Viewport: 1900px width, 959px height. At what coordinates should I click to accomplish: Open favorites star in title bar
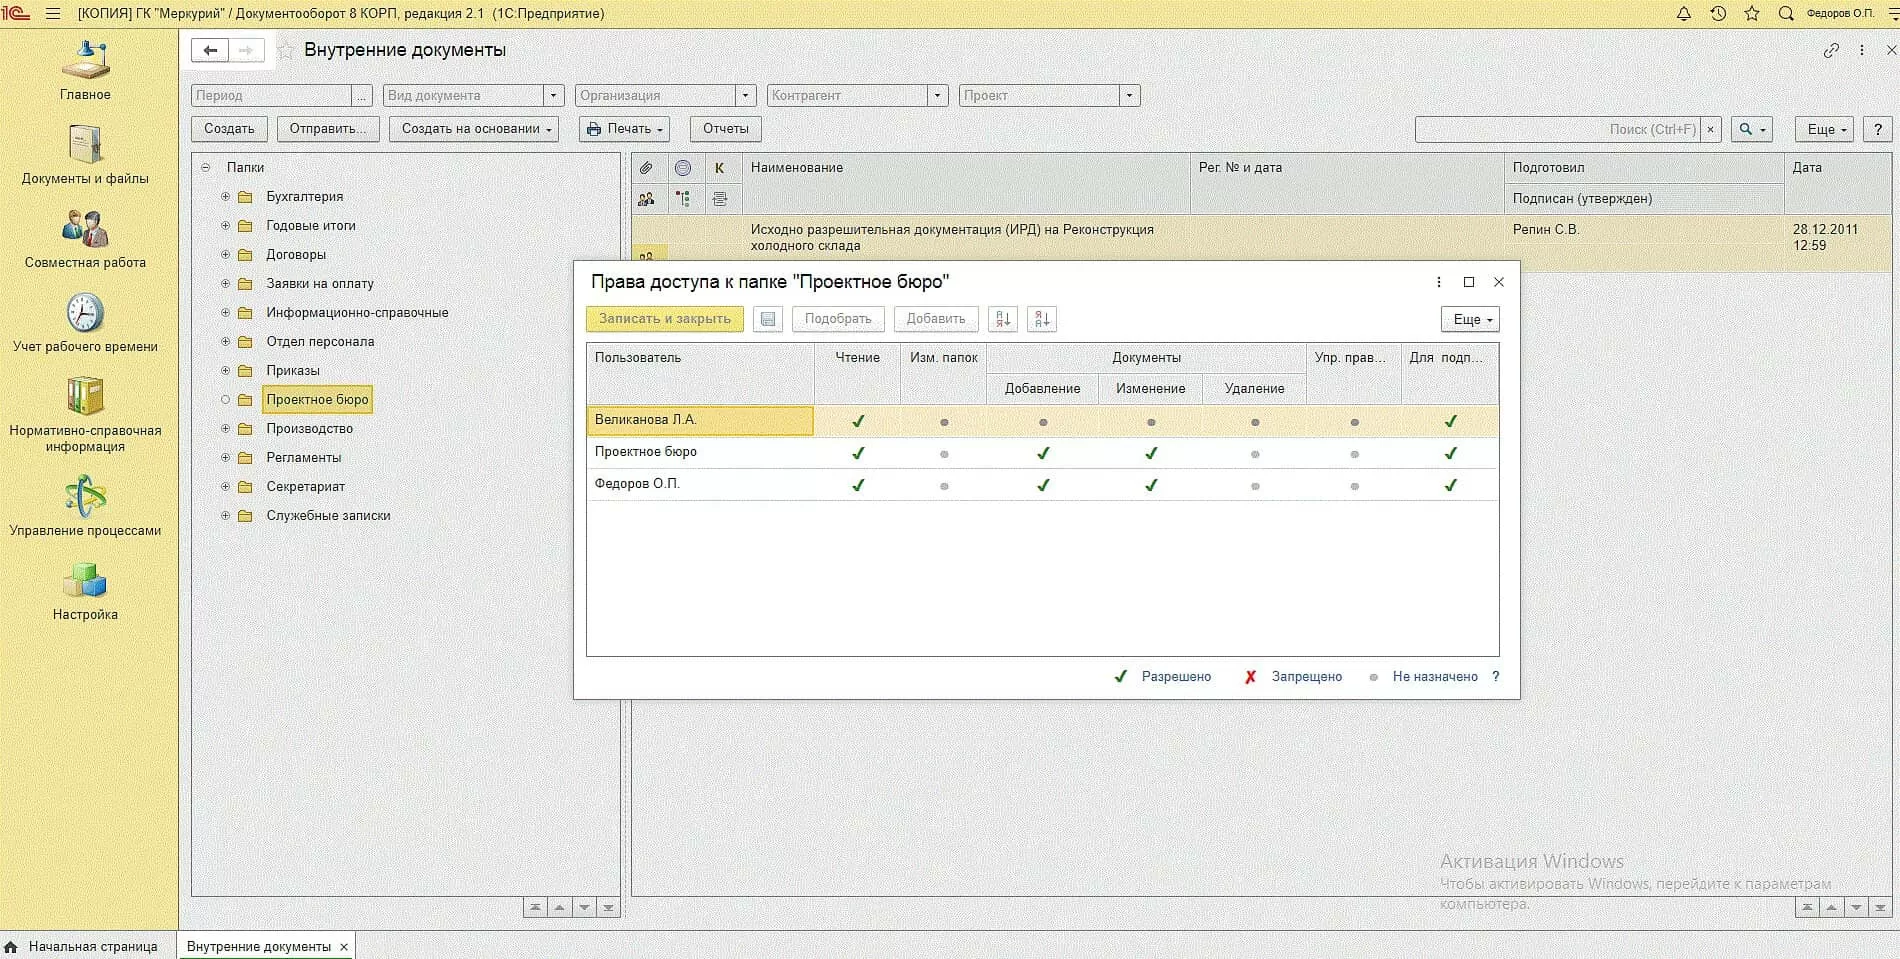1752,14
